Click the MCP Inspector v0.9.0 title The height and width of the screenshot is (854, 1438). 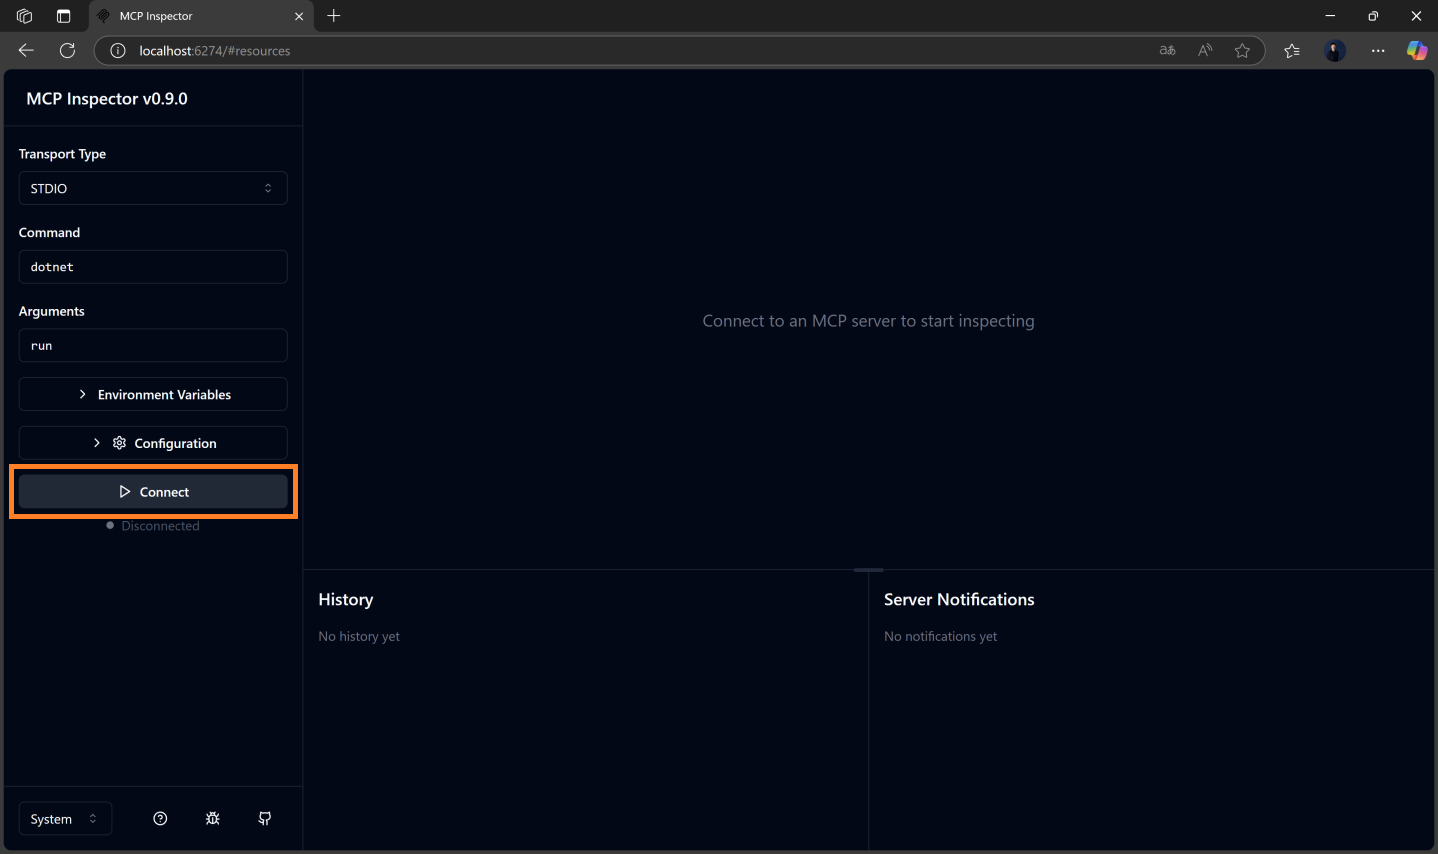[107, 99]
